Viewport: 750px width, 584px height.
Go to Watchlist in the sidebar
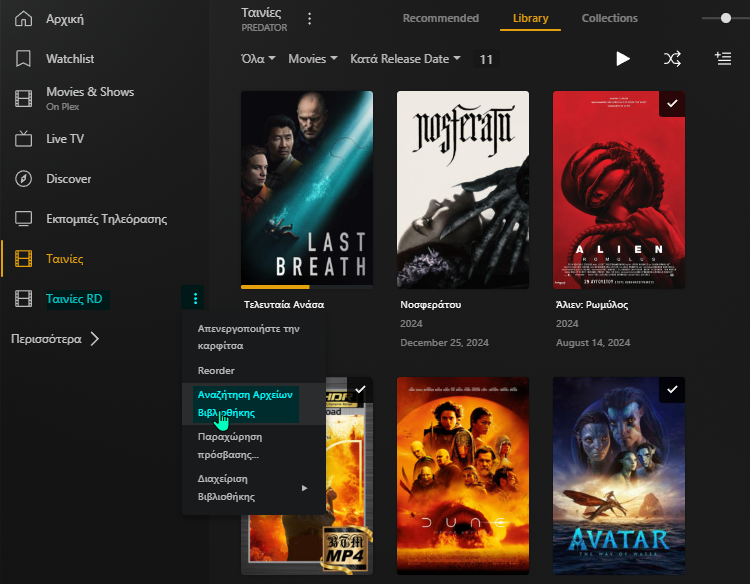coord(70,59)
